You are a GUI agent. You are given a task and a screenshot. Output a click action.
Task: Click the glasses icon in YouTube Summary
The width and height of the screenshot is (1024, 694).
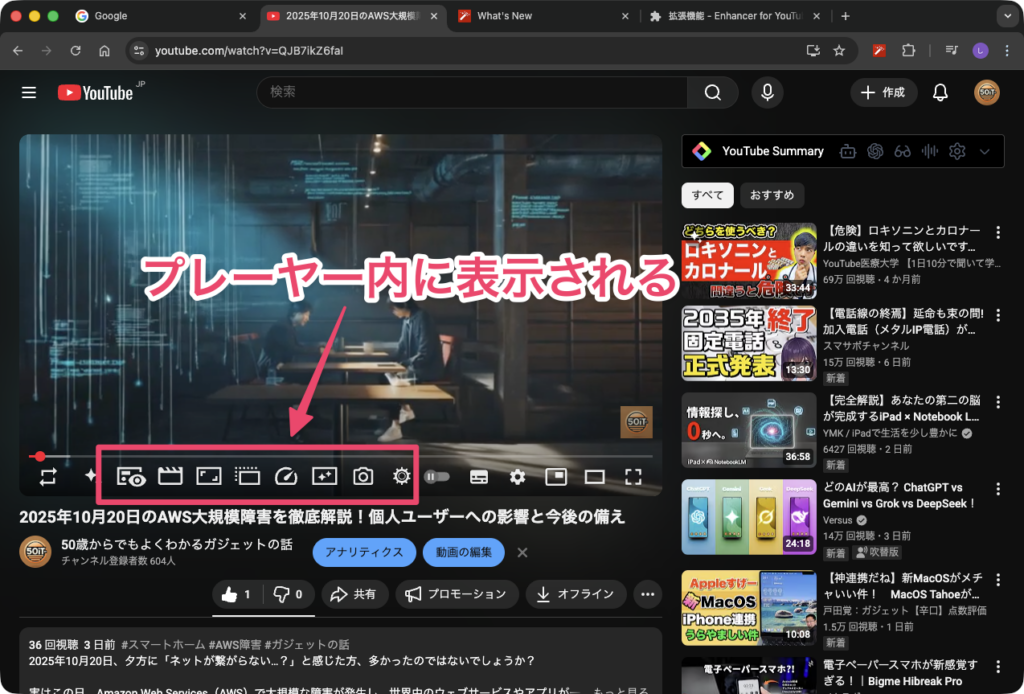pyautogui.click(x=903, y=151)
